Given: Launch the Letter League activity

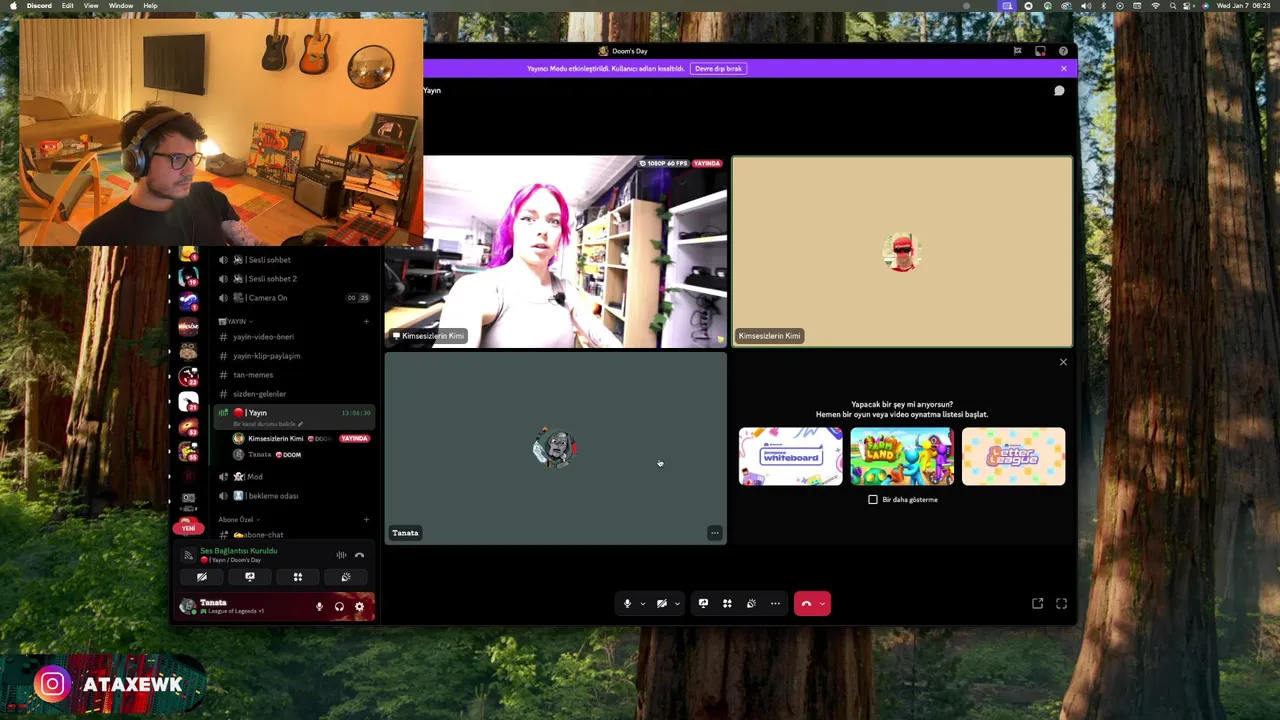Looking at the screenshot, I should [1013, 457].
